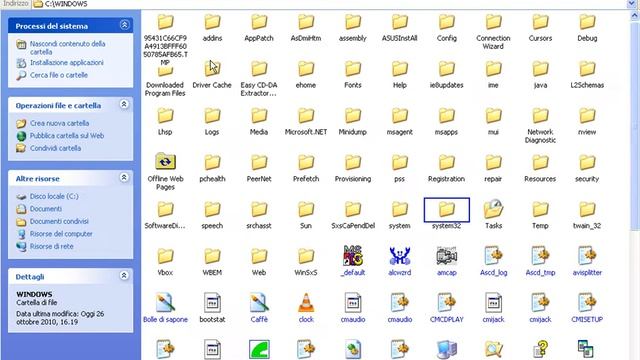Viewport: 640px width, 360px height.
Task: Select the _default MS-DOS shortcut icon
Action: (353, 256)
